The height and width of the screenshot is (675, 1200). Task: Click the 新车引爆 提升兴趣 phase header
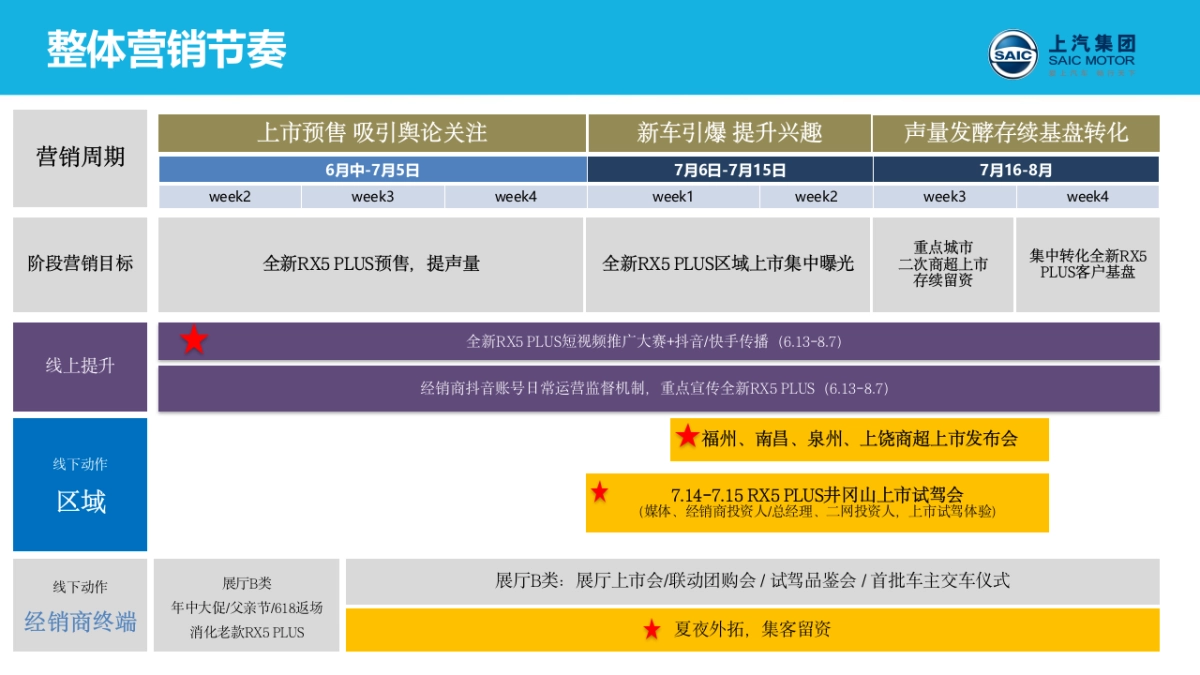pyautogui.click(x=728, y=133)
